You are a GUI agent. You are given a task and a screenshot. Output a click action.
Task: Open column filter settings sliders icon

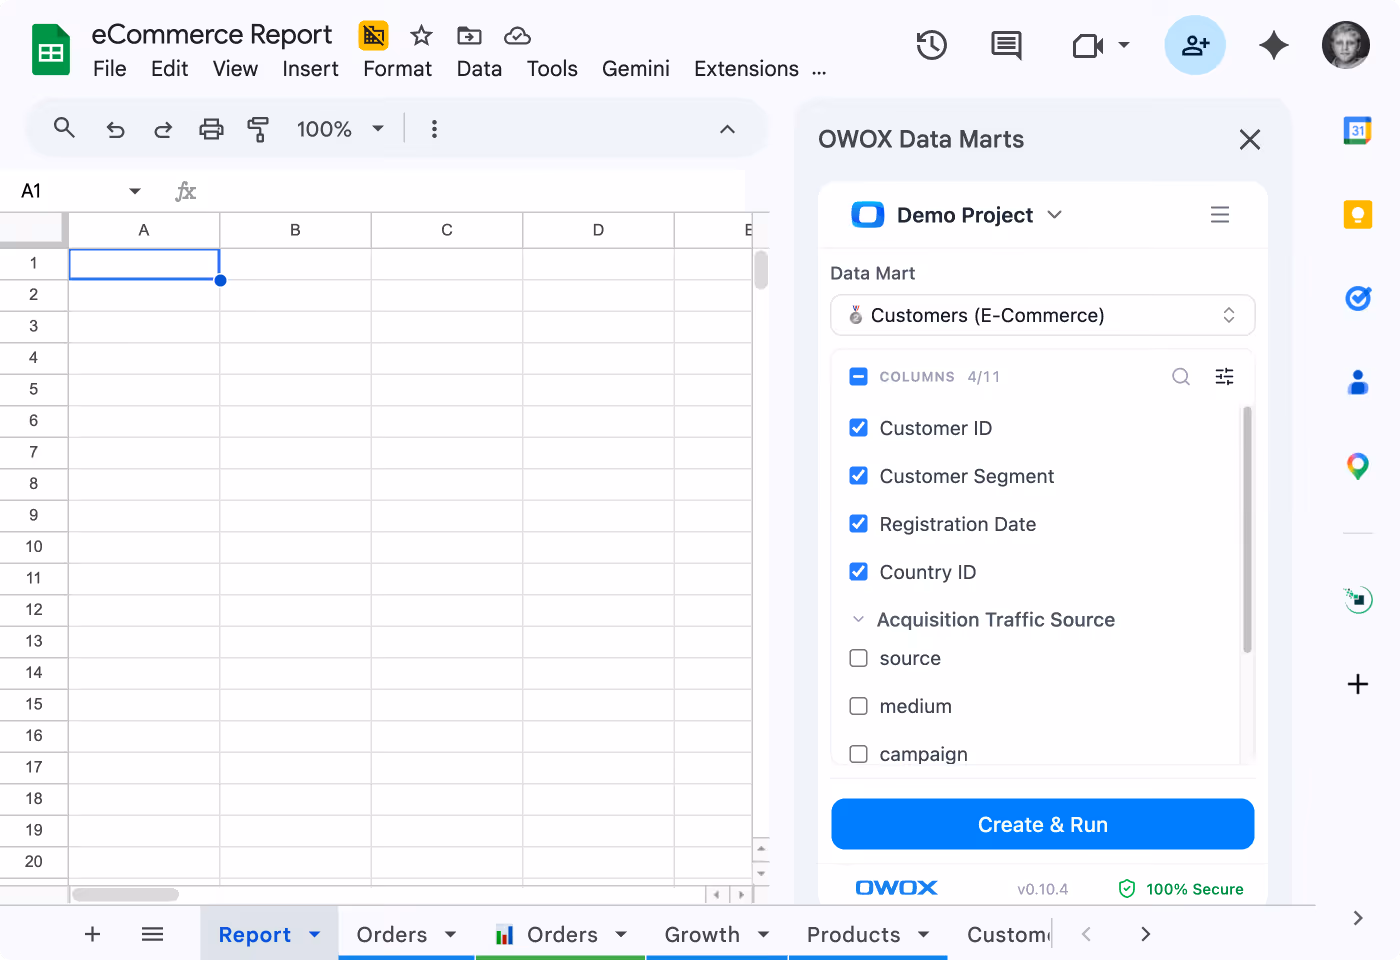point(1224,377)
